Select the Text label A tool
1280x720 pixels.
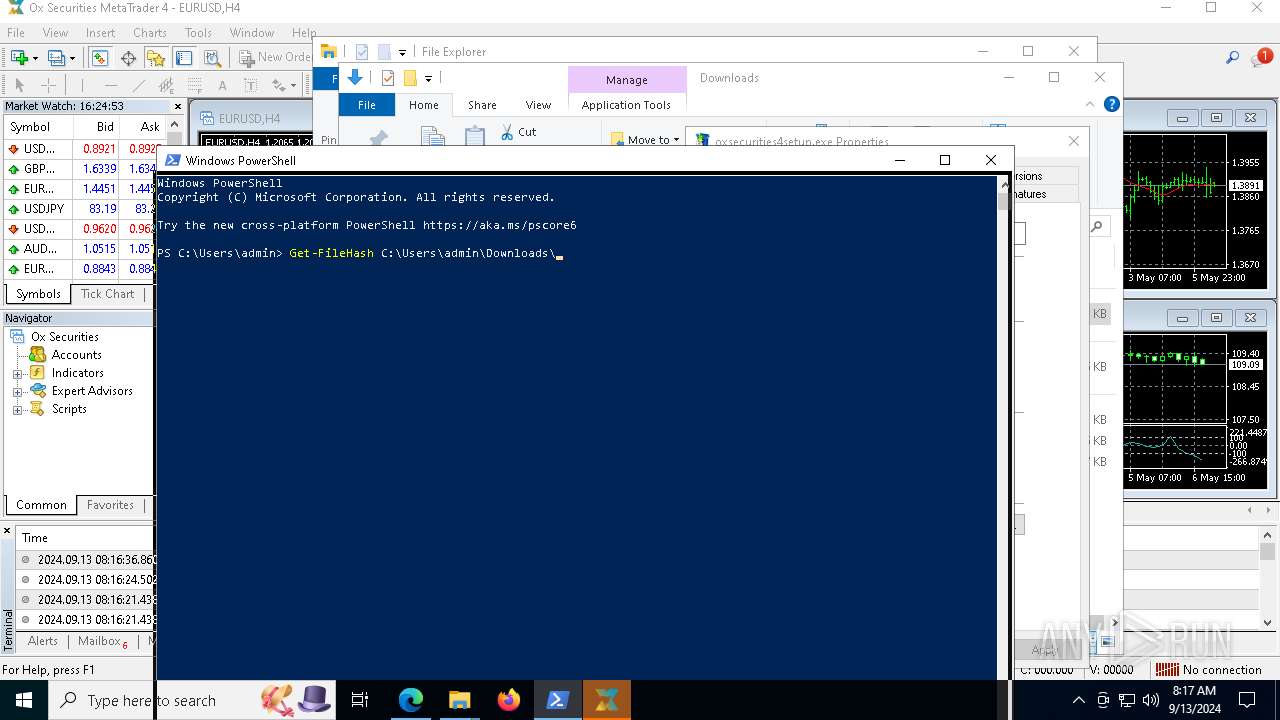(x=222, y=85)
